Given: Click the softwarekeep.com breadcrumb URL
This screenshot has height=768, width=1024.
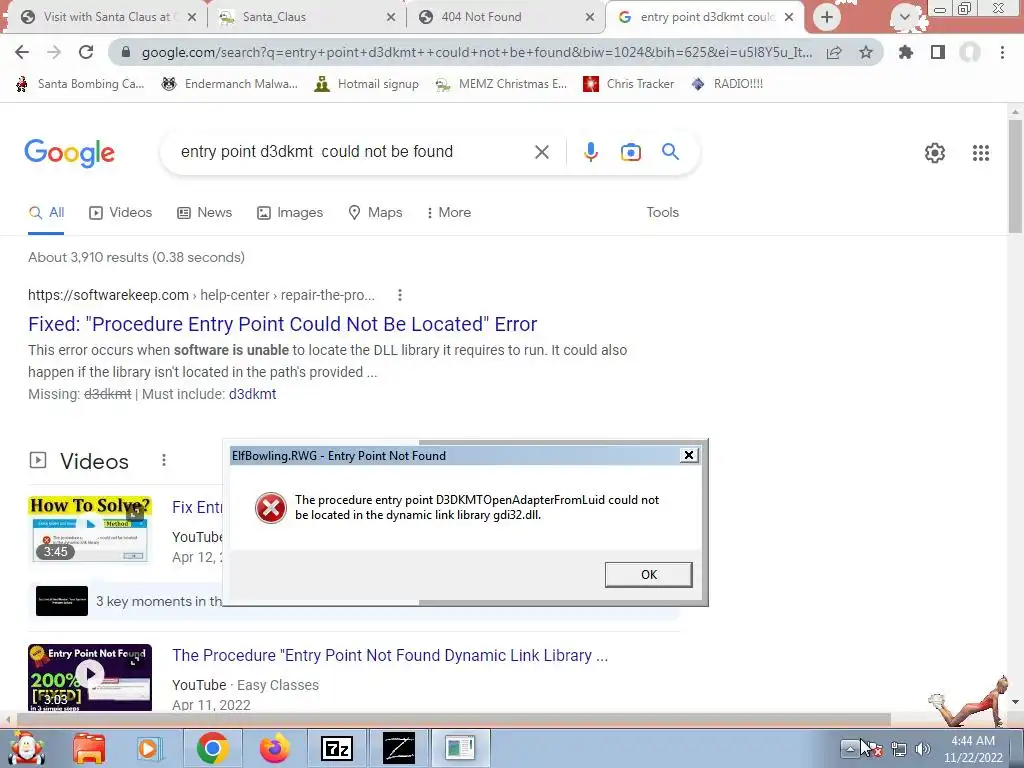Looking at the screenshot, I should (201, 295).
